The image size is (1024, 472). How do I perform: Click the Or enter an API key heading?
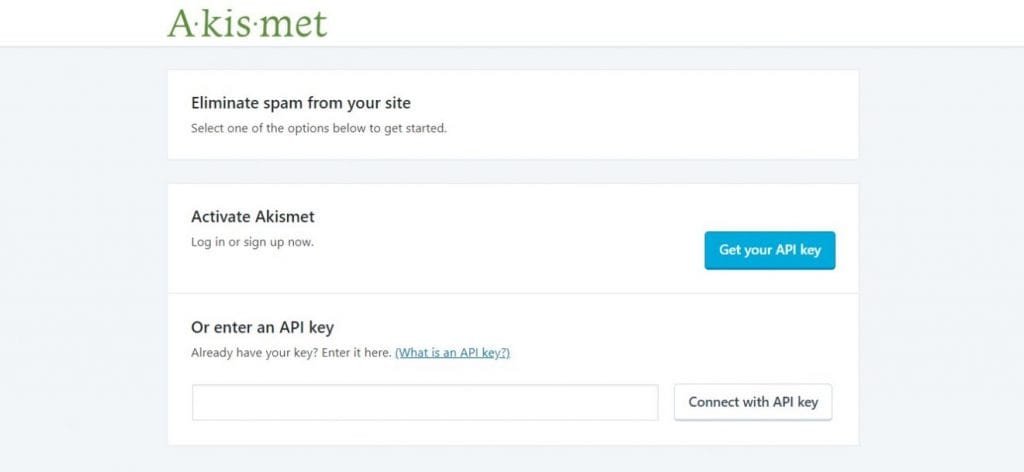click(263, 327)
